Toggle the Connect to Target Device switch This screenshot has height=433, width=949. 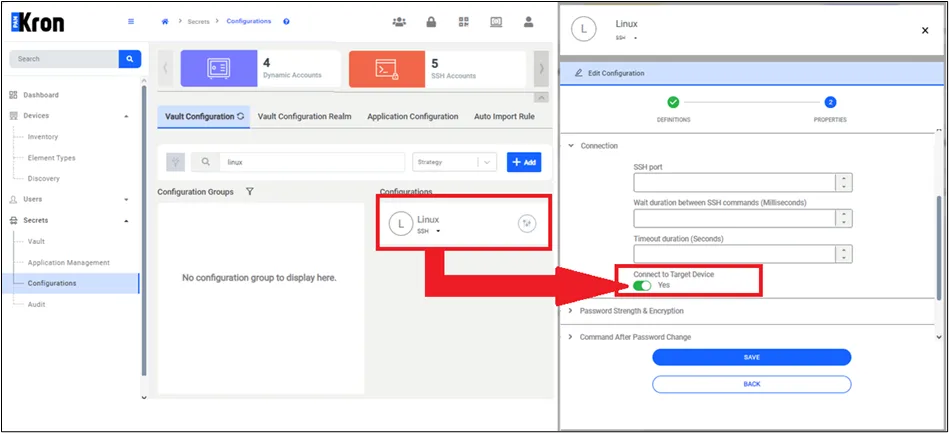point(642,285)
